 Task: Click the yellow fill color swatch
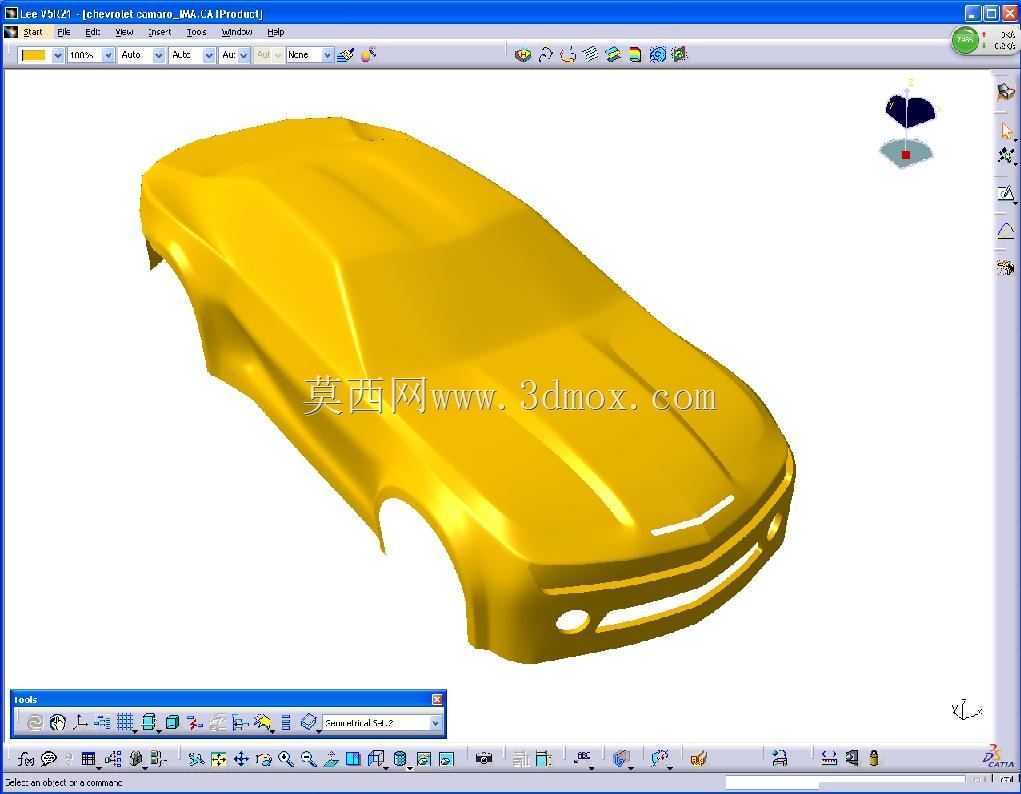(34, 55)
